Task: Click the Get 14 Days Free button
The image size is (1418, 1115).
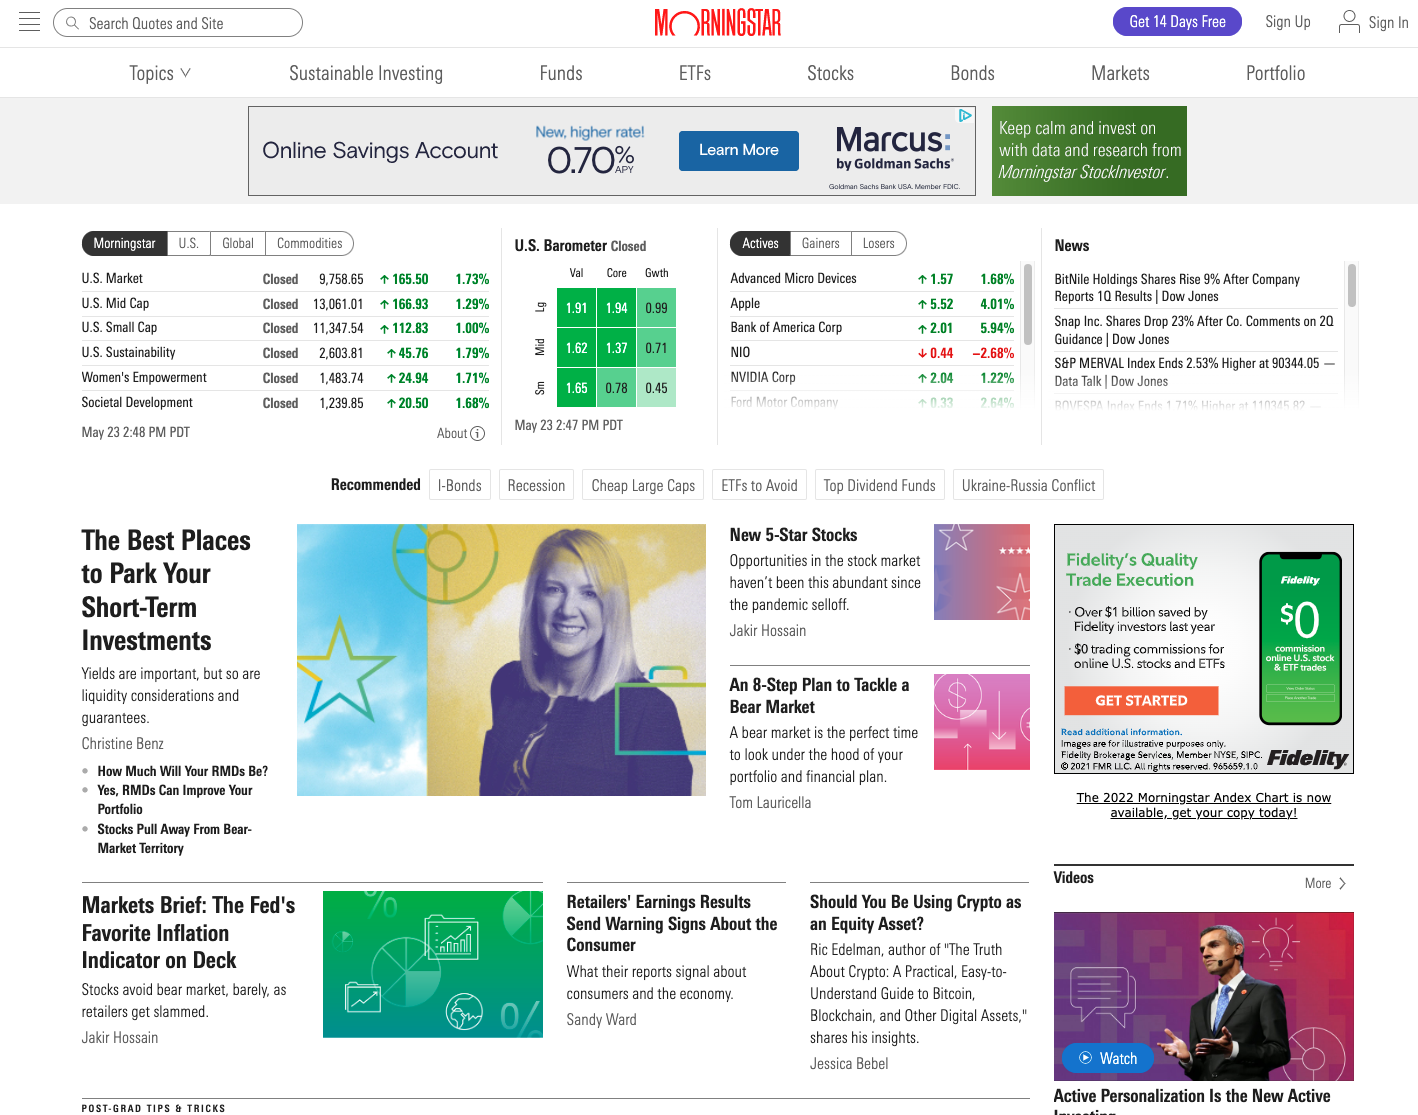Action: tap(1177, 22)
